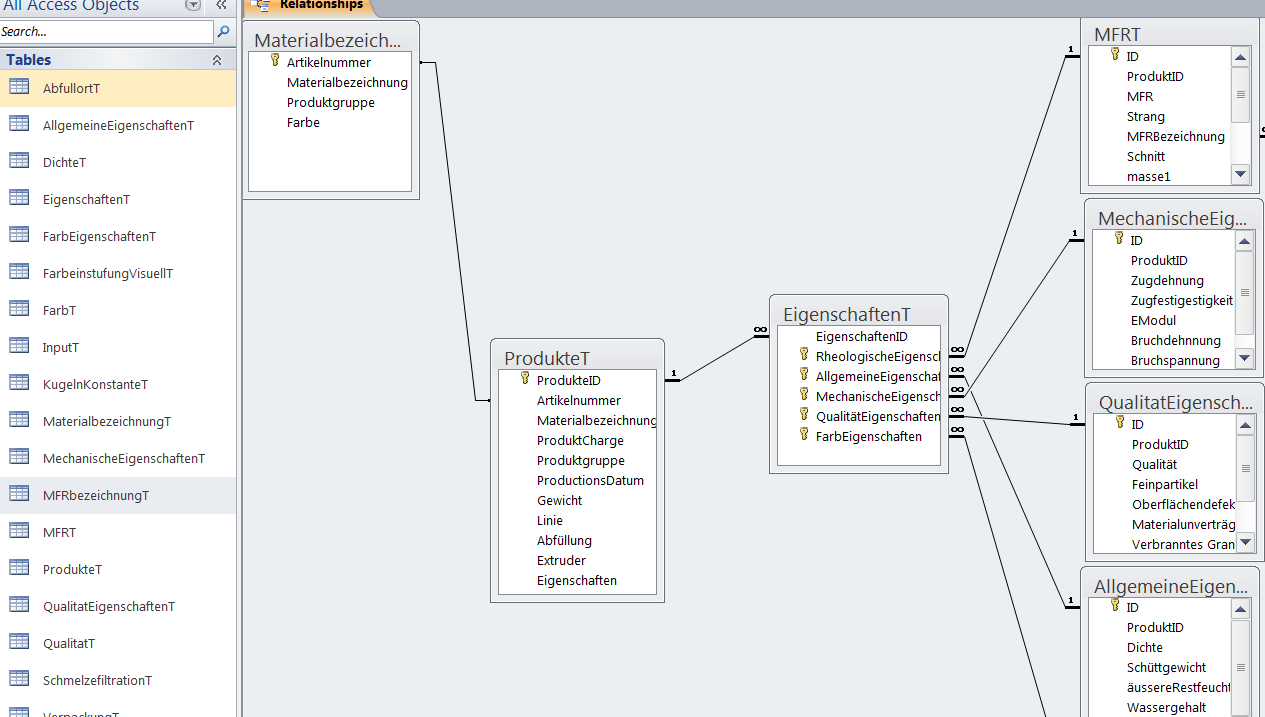The width and height of the screenshot is (1265, 717).
Task: Click the MFRT field list scrollbar thumb
Action: pyautogui.click(x=1241, y=94)
